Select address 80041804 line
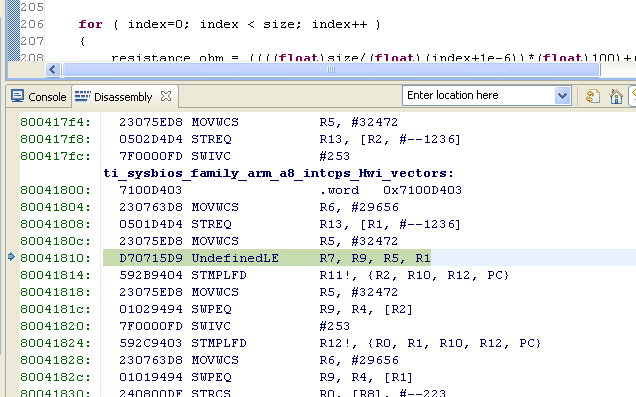 coord(56,207)
